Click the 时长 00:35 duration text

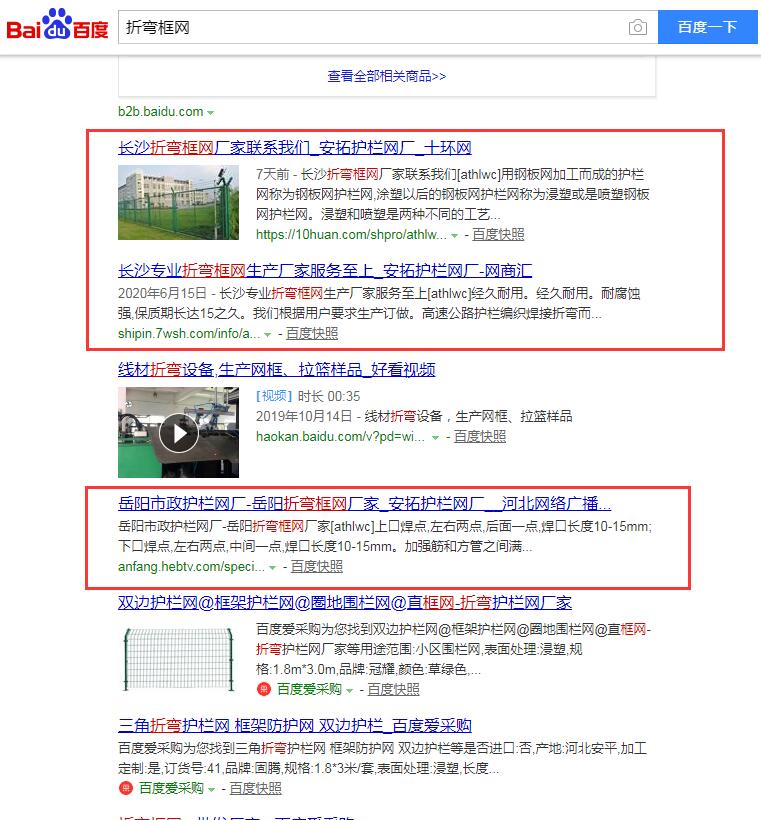pyautogui.click(x=329, y=396)
